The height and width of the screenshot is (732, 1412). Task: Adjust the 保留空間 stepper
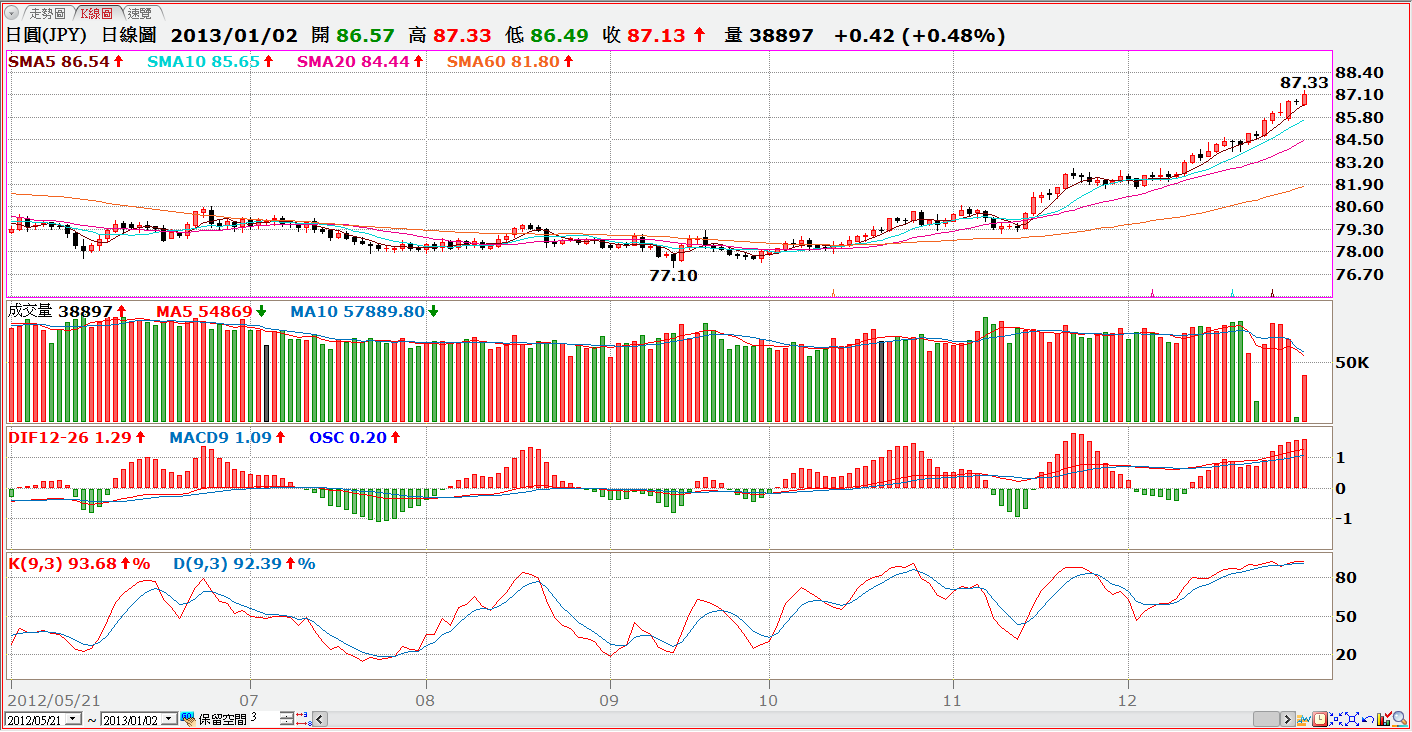click(x=287, y=719)
